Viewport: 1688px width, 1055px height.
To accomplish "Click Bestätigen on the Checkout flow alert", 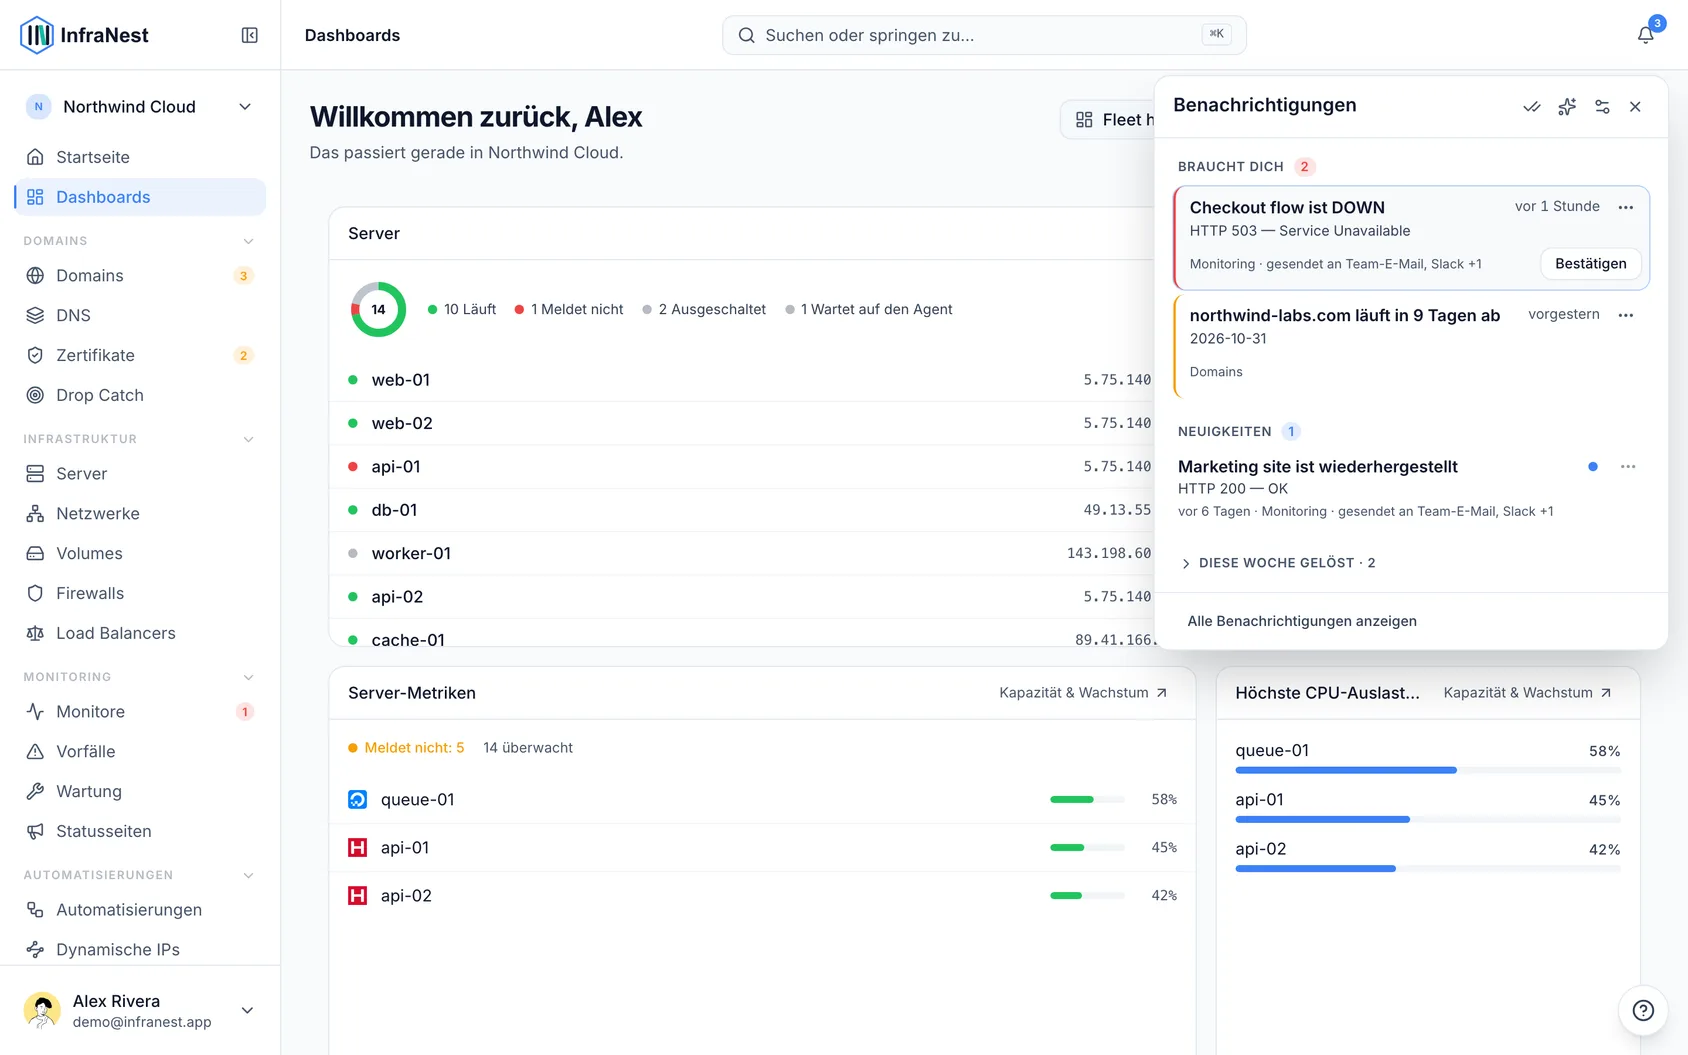I will point(1590,264).
